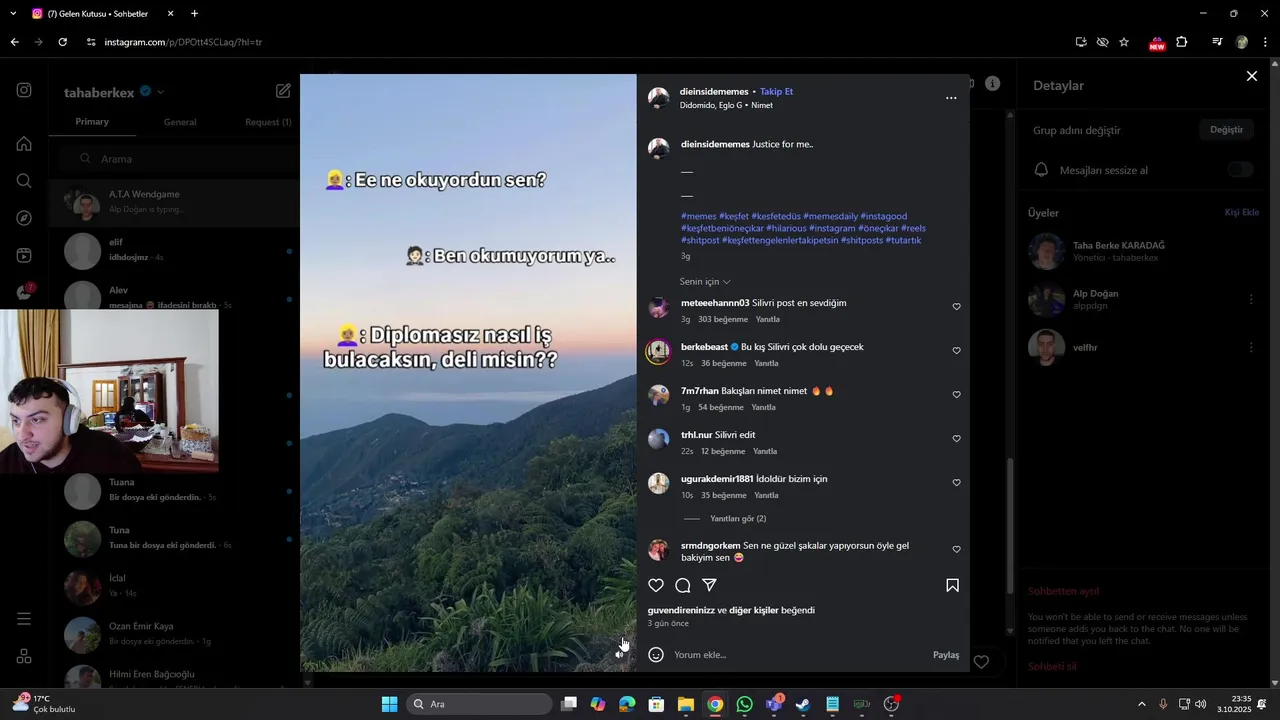Click Değiştir to change group name
Image resolution: width=1280 pixels, height=720 pixels.
1226,130
